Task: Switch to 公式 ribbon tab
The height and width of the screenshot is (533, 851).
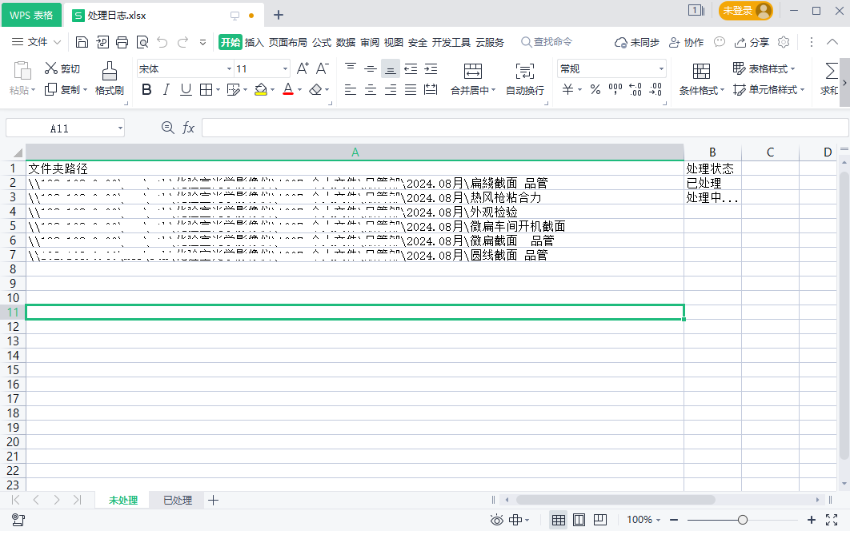Action: click(x=321, y=42)
